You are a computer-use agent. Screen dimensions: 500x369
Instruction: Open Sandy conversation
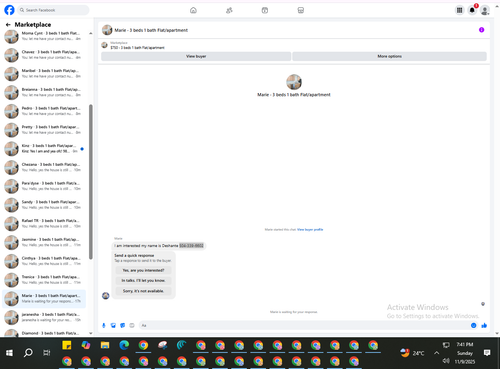point(44,205)
